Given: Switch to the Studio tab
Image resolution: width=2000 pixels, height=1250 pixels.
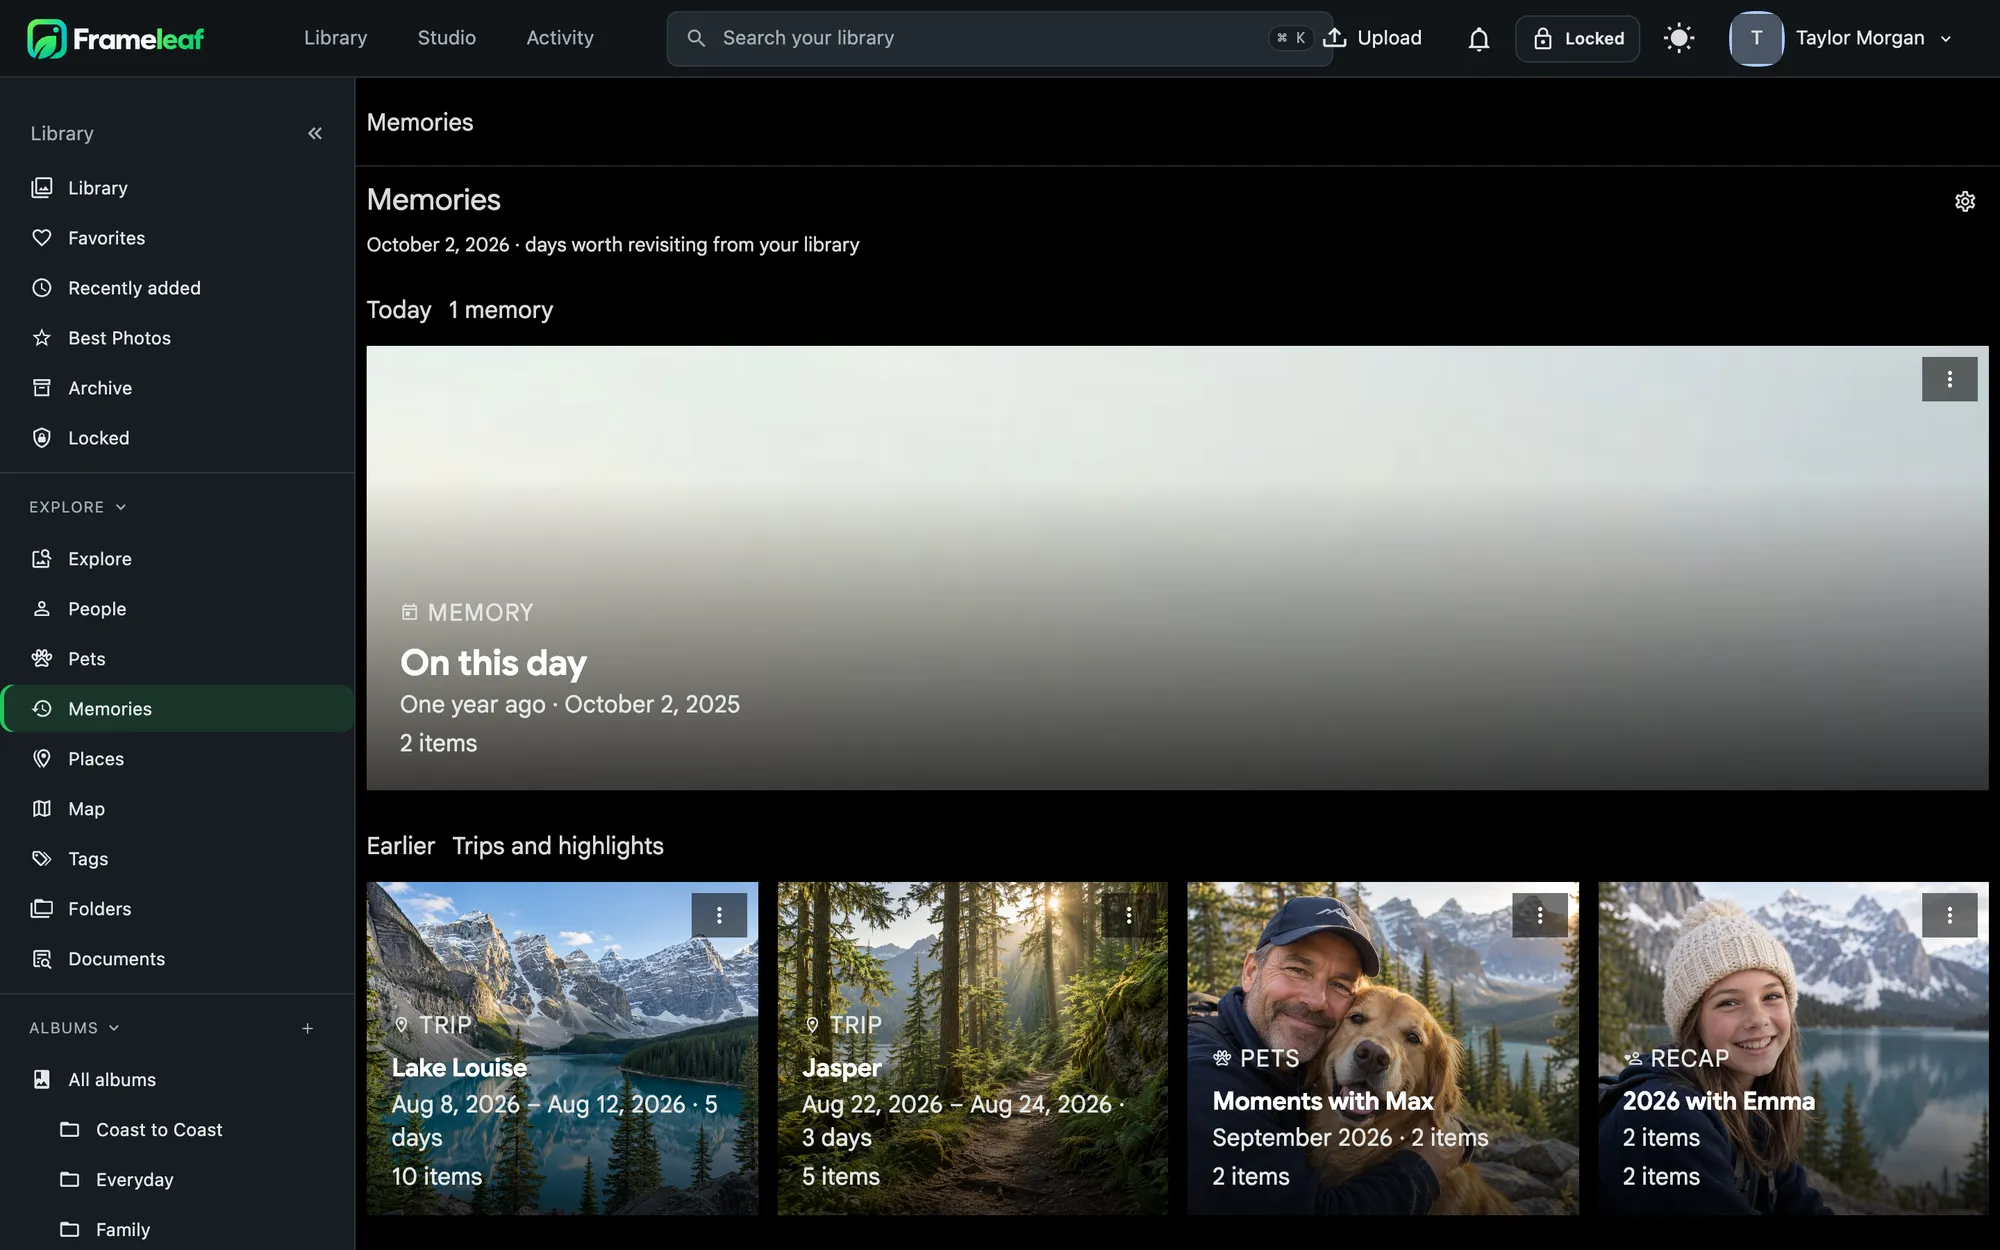Looking at the screenshot, I should coord(447,38).
